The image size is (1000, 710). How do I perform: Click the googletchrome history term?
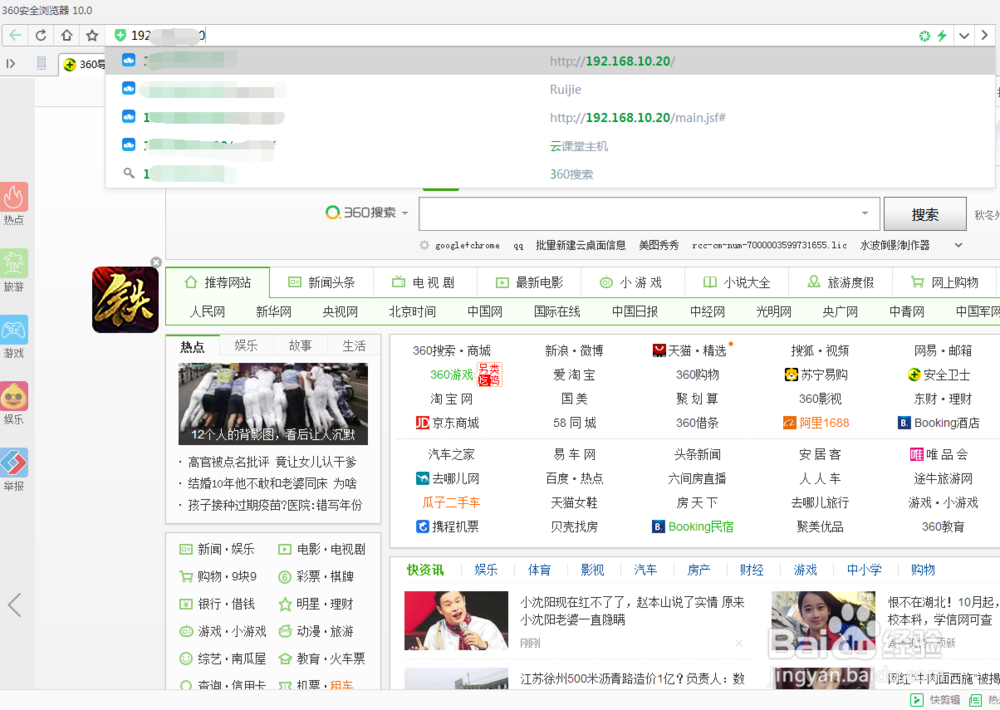click(467, 246)
